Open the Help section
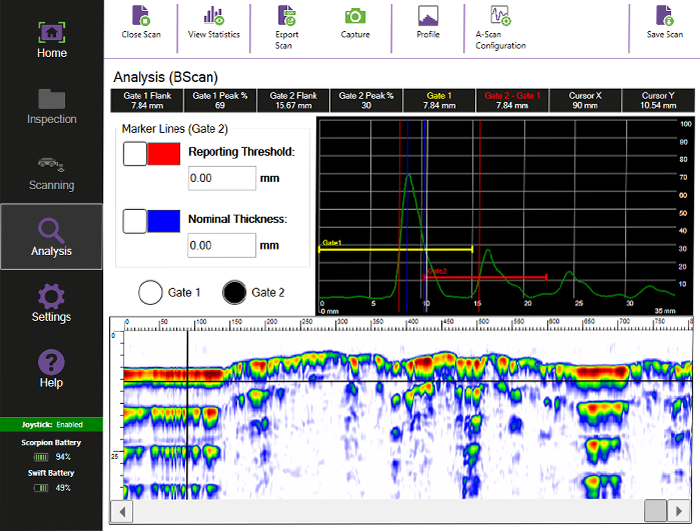The height and width of the screenshot is (531, 700). coord(51,369)
